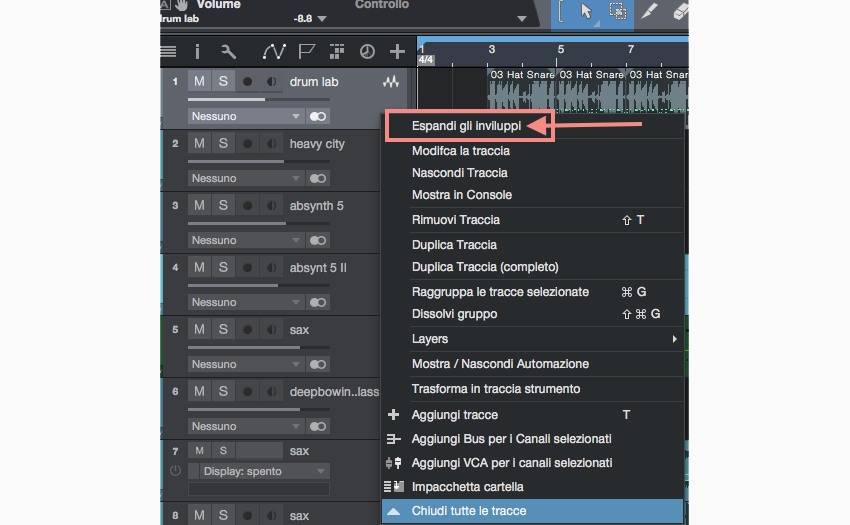Mute the drum lab track
850x525 pixels.
199,82
